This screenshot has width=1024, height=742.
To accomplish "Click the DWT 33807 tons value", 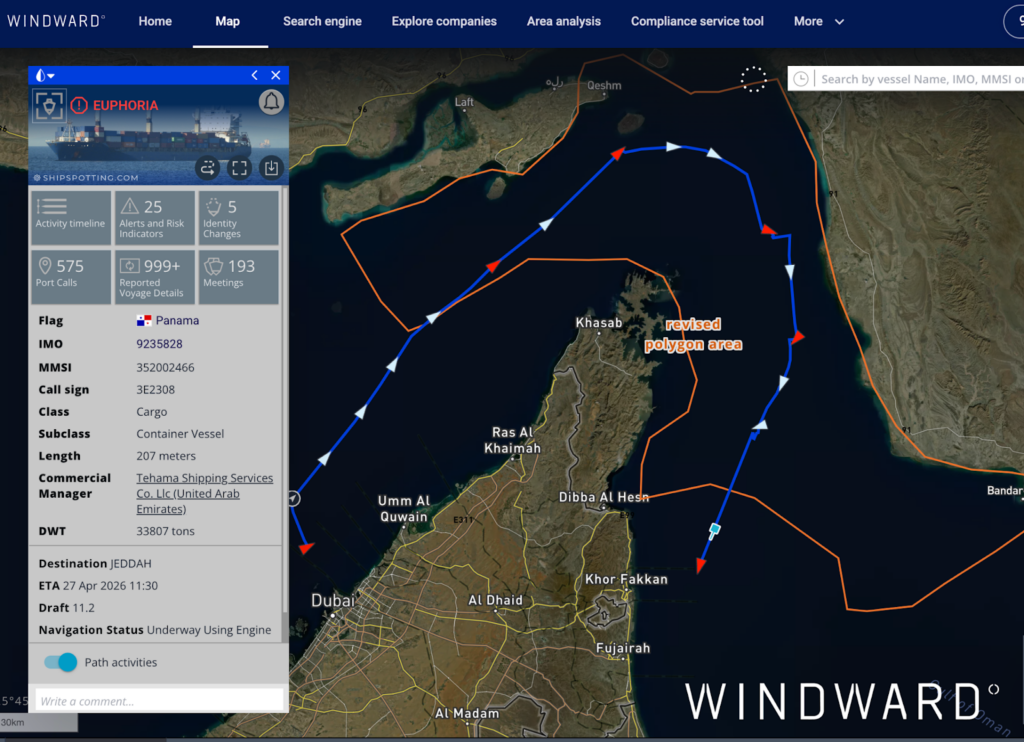I will [x=165, y=532].
